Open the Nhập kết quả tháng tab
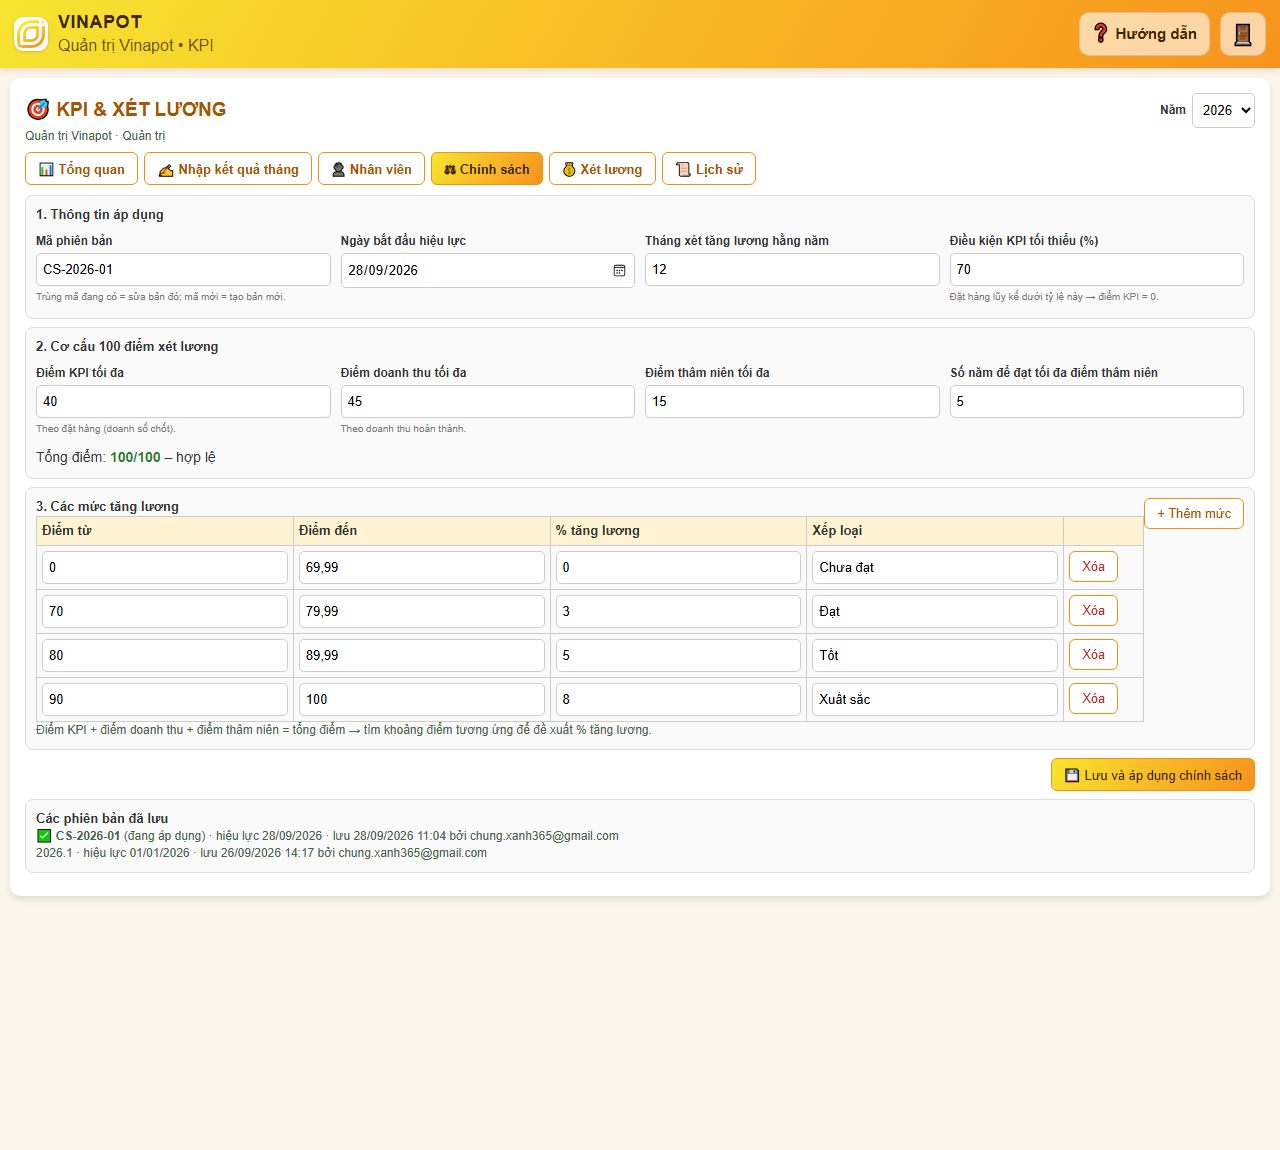 point(228,169)
